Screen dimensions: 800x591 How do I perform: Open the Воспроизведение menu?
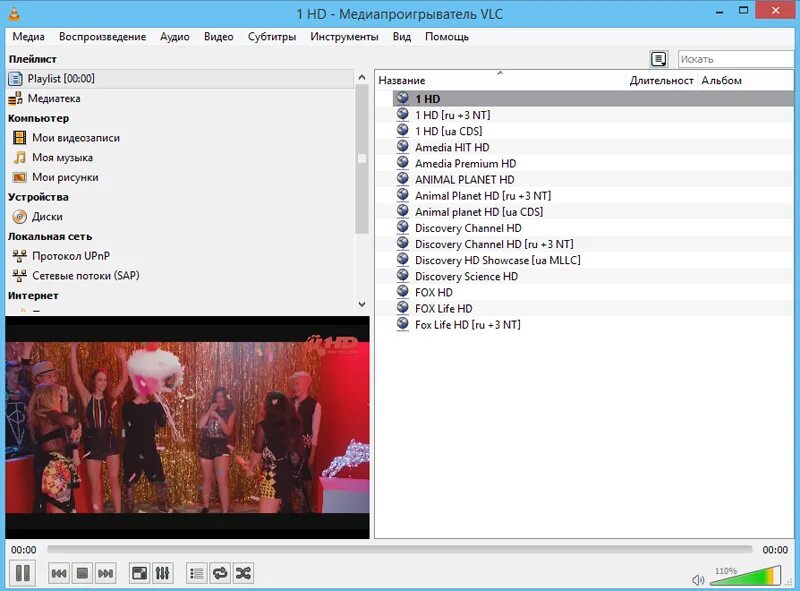(103, 37)
